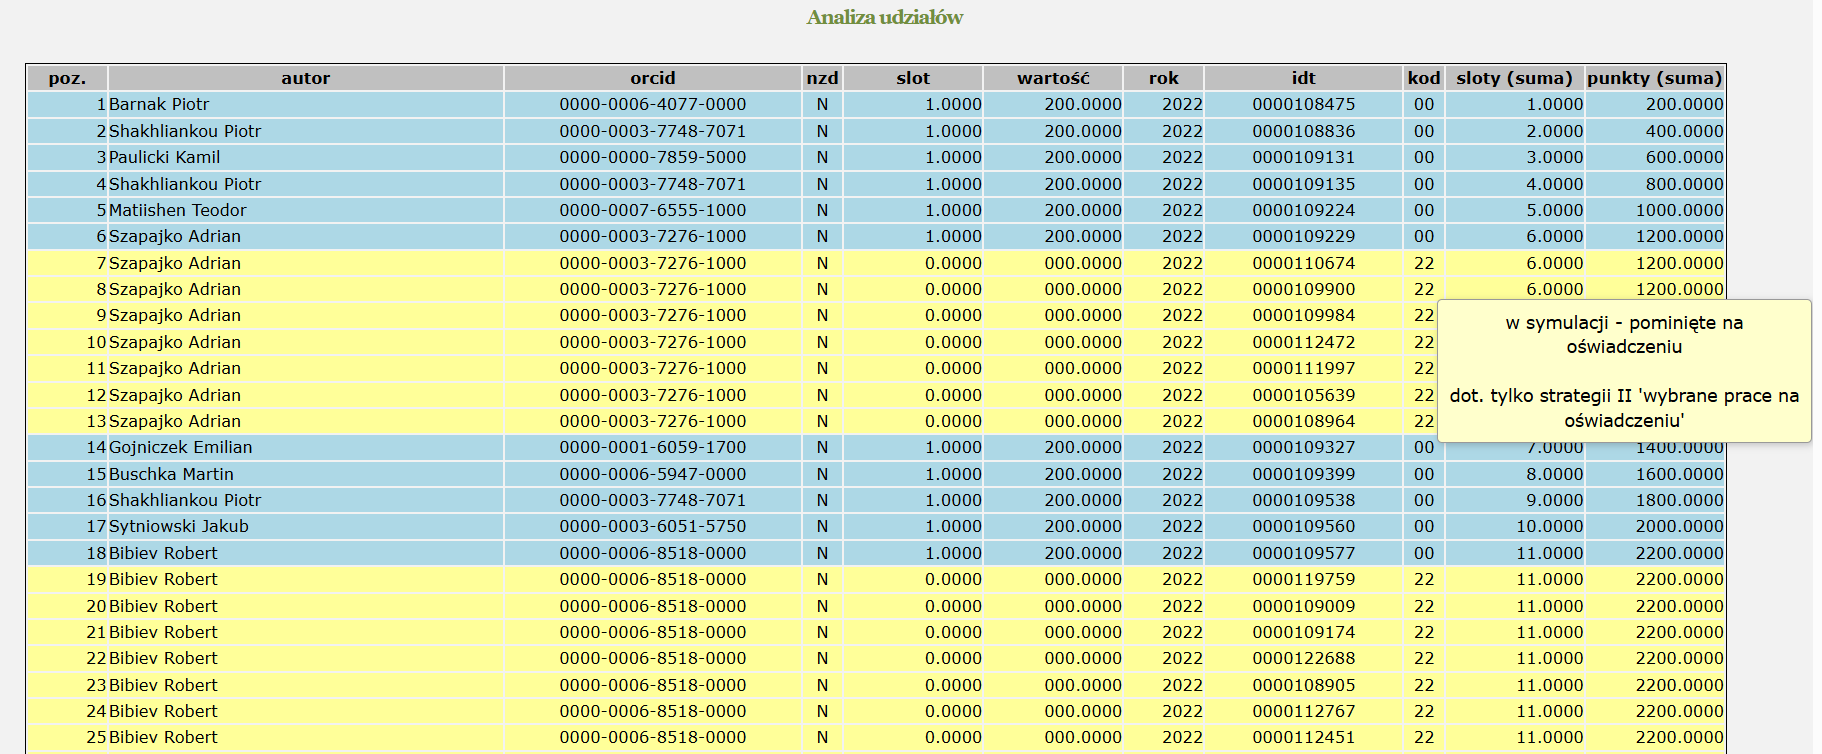Select the "sloty (suma)" column header
The image size is (1822, 754).
pyautogui.click(x=1514, y=78)
